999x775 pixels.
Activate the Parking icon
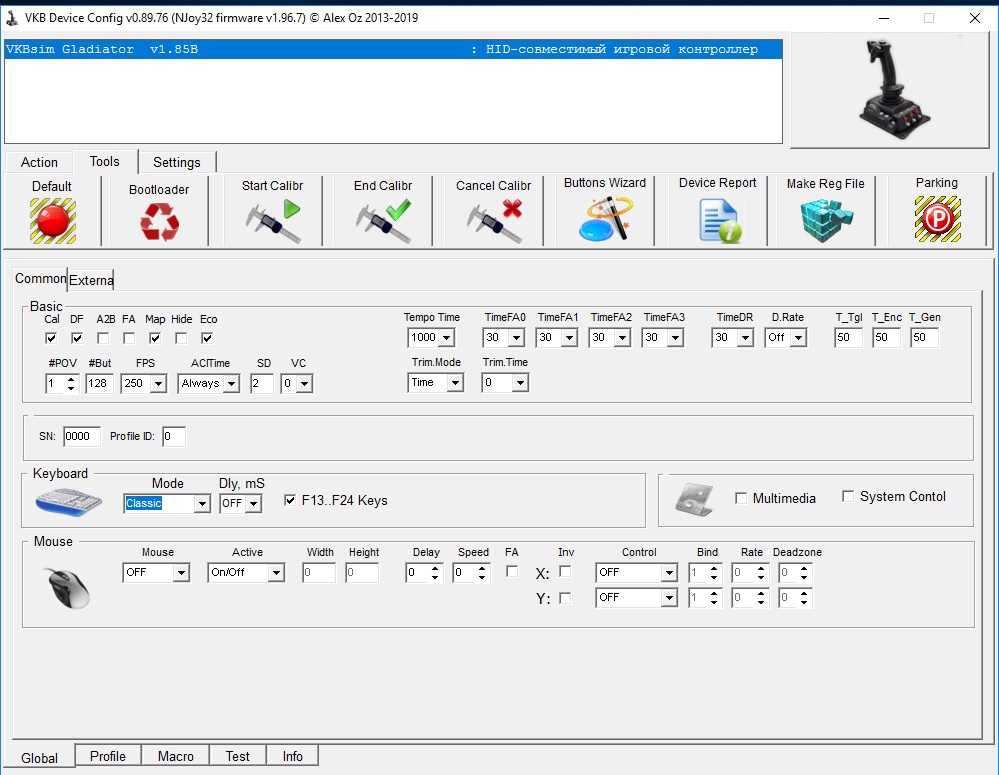tap(937, 219)
